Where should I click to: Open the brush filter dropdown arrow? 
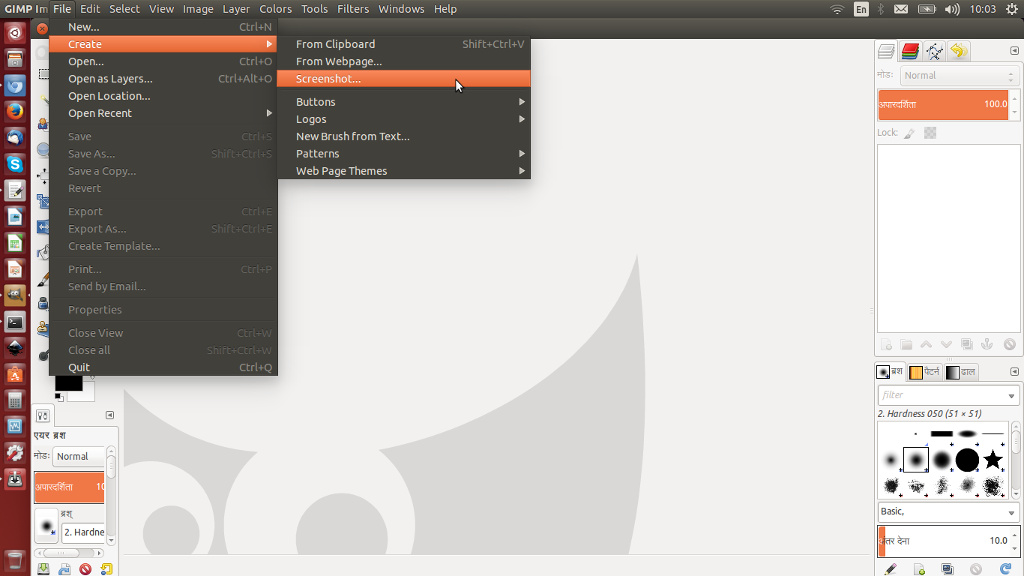tap(1011, 396)
